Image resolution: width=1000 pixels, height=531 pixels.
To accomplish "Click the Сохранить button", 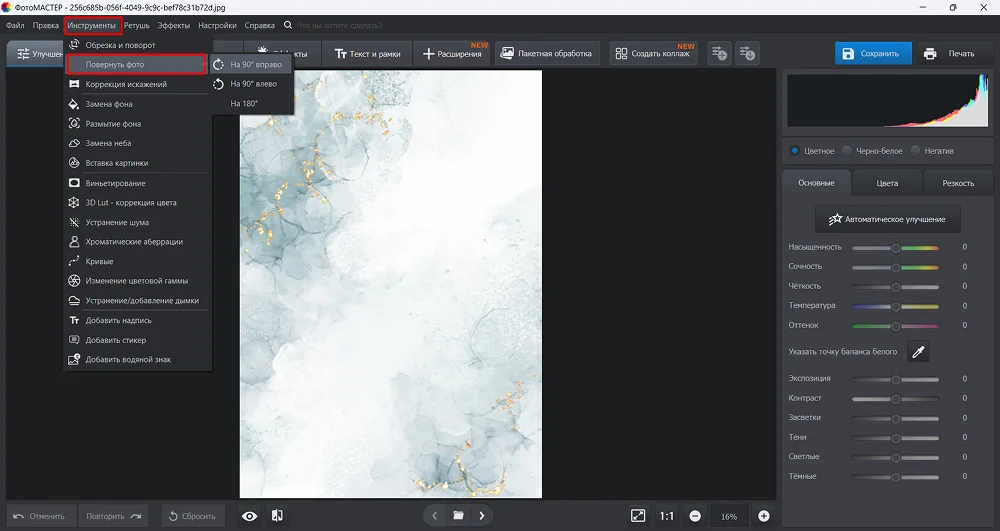I will [874, 53].
